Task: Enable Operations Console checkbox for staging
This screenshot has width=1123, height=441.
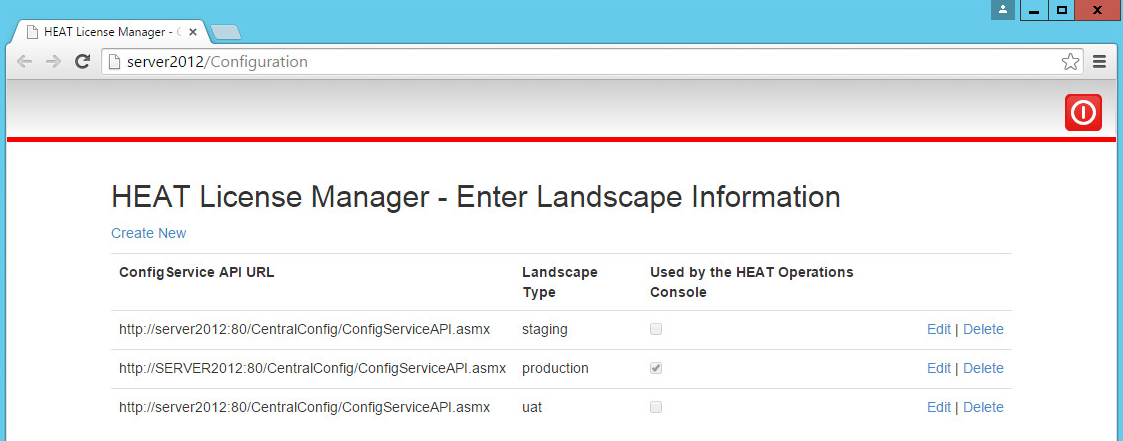Action: click(x=656, y=329)
